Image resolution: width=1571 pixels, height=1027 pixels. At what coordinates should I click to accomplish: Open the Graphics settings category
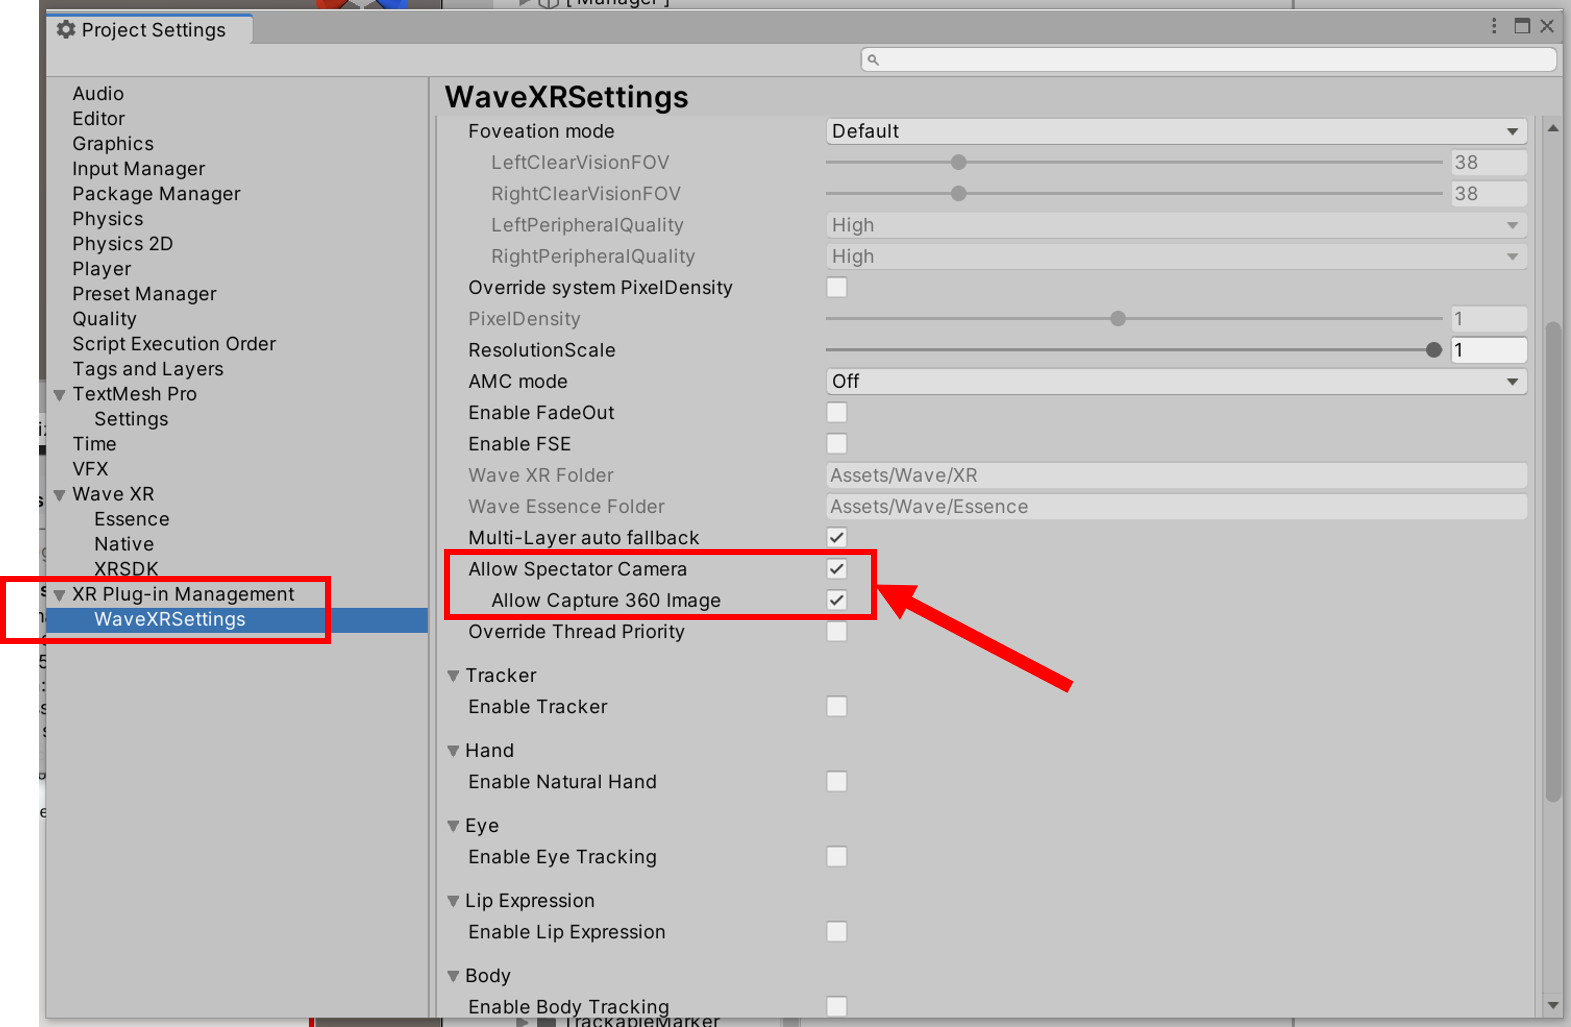113,144
